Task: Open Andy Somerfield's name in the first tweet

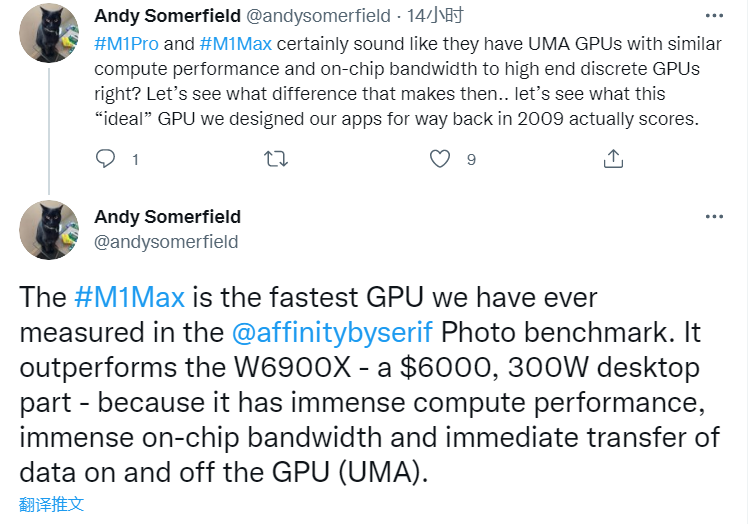Action: [x=167, y=17]
